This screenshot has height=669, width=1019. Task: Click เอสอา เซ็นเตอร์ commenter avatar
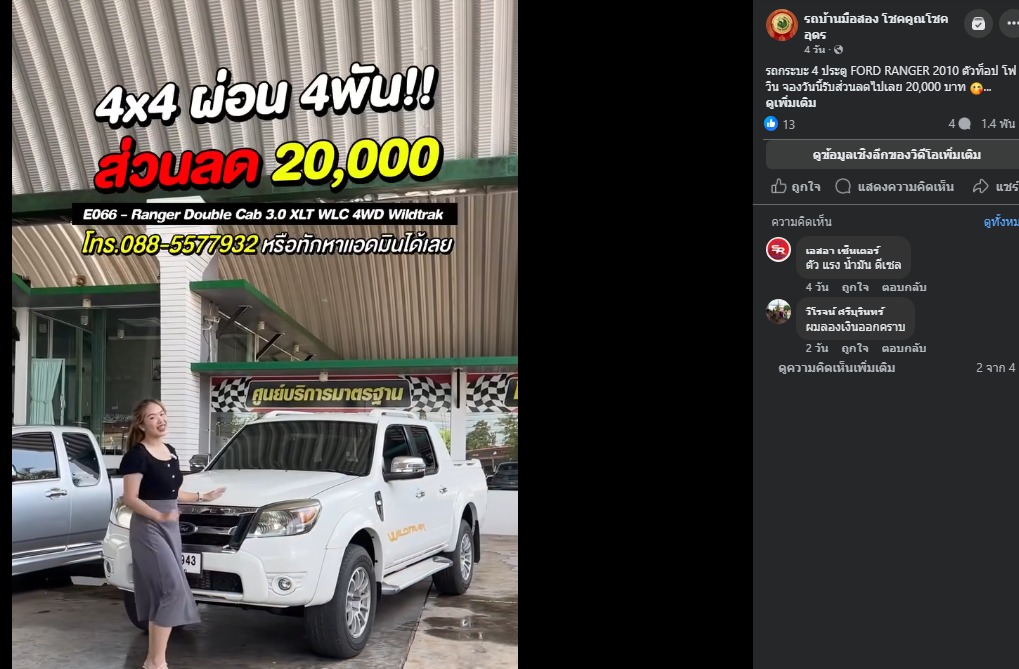(x=778, y=250)
